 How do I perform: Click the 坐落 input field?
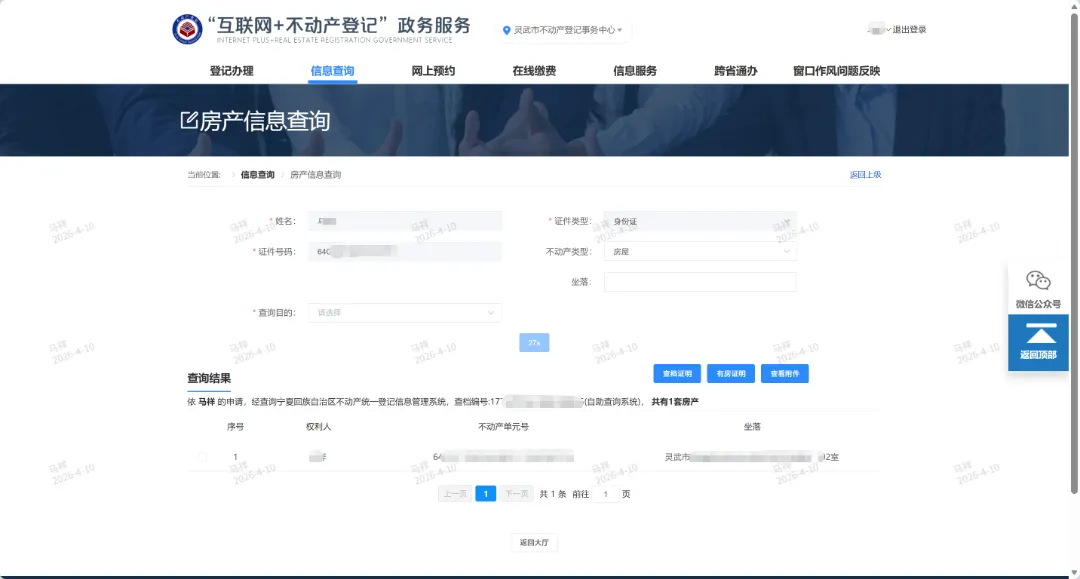point(700,282)
